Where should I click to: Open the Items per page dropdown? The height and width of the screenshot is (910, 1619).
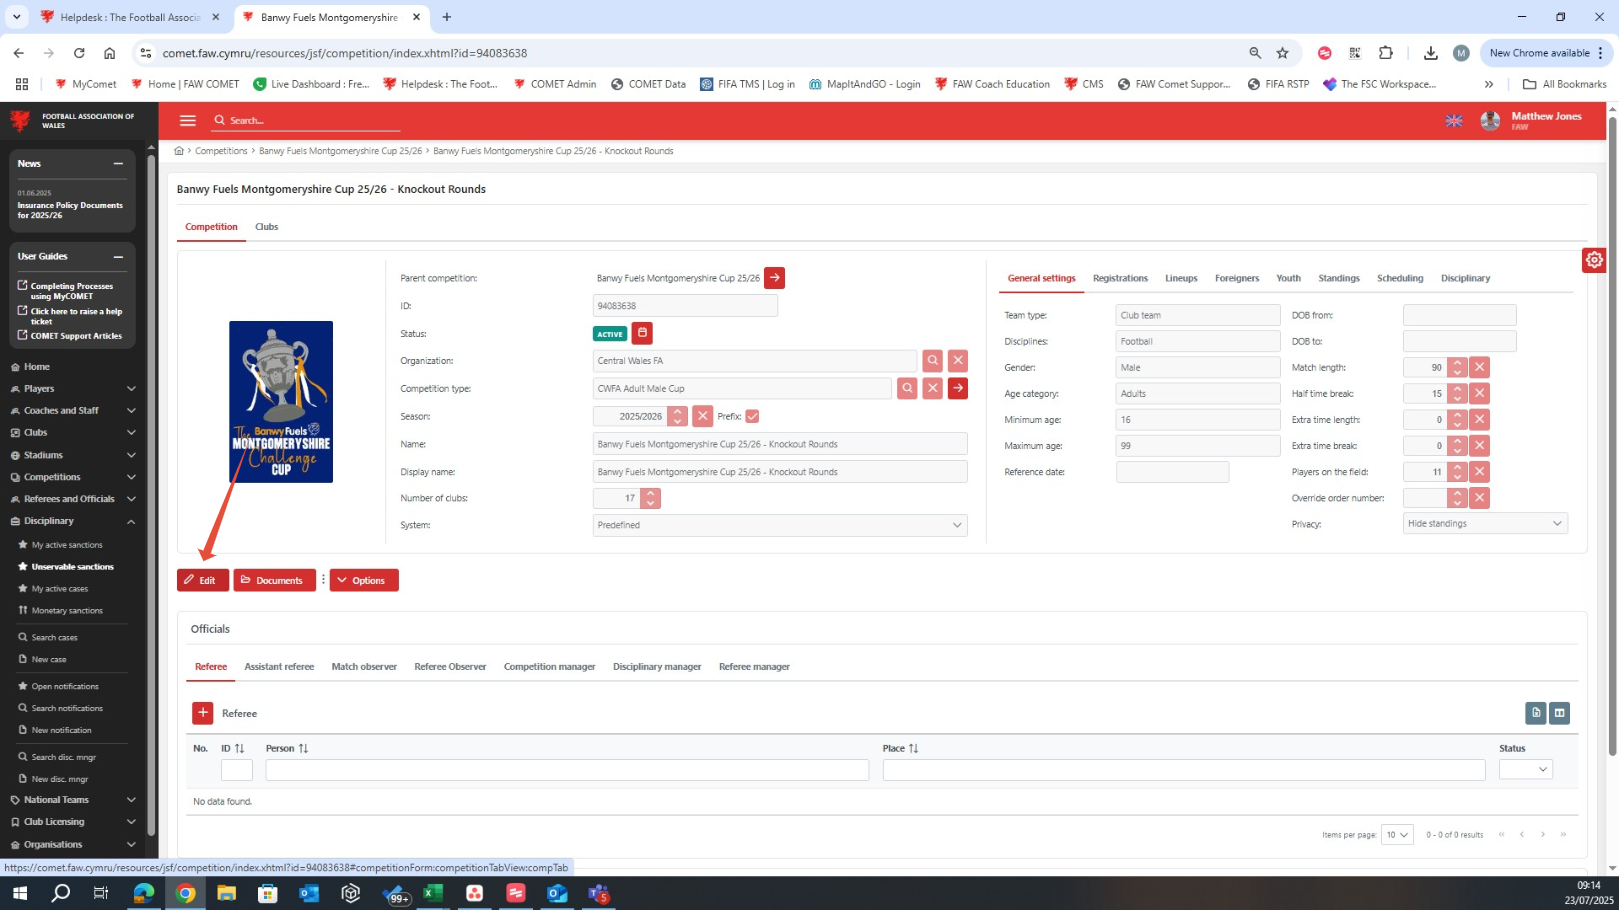point(1397,835)
